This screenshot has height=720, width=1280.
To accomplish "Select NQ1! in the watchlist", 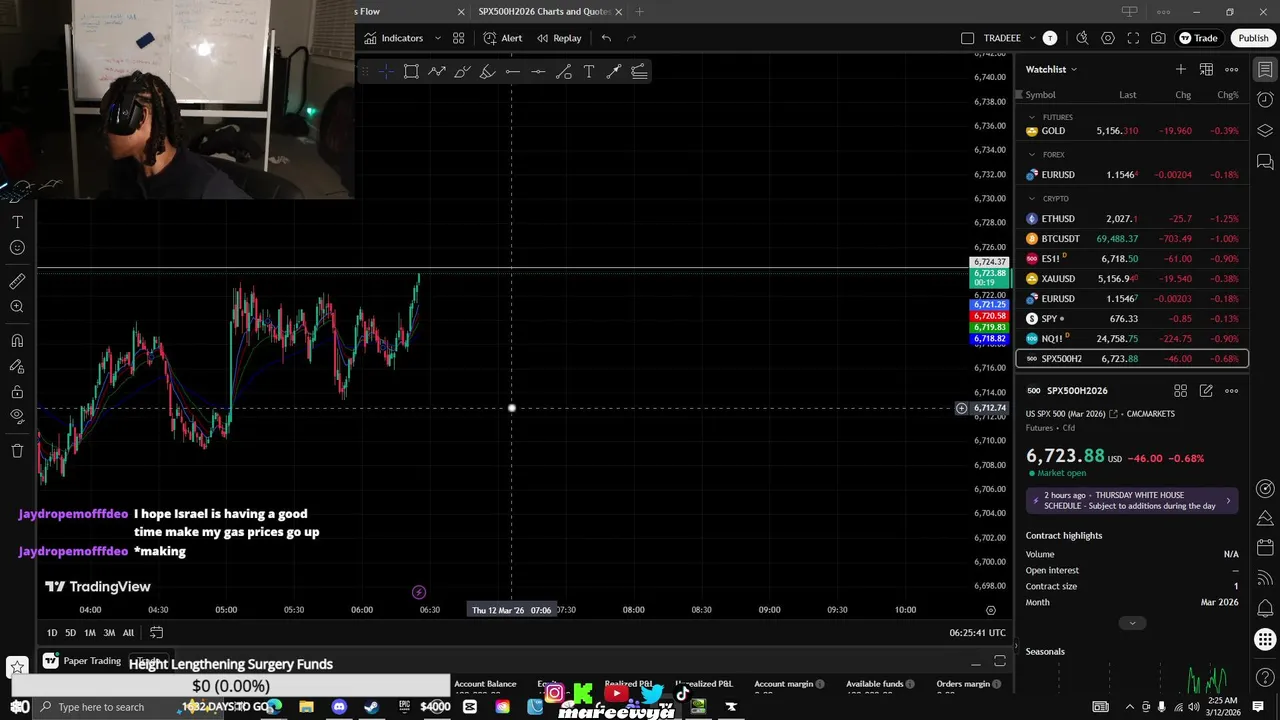I will 1132,339.
